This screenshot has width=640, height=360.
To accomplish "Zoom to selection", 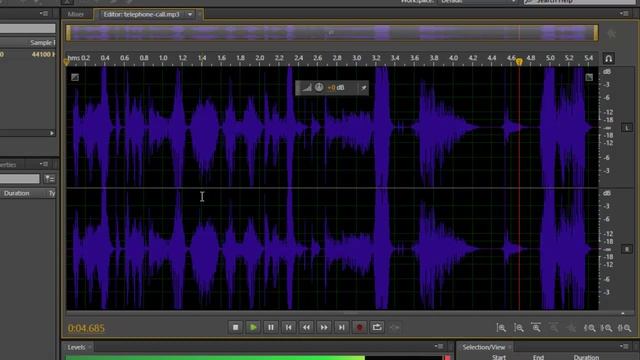I will pyautogui.click(x=624, y=328).
